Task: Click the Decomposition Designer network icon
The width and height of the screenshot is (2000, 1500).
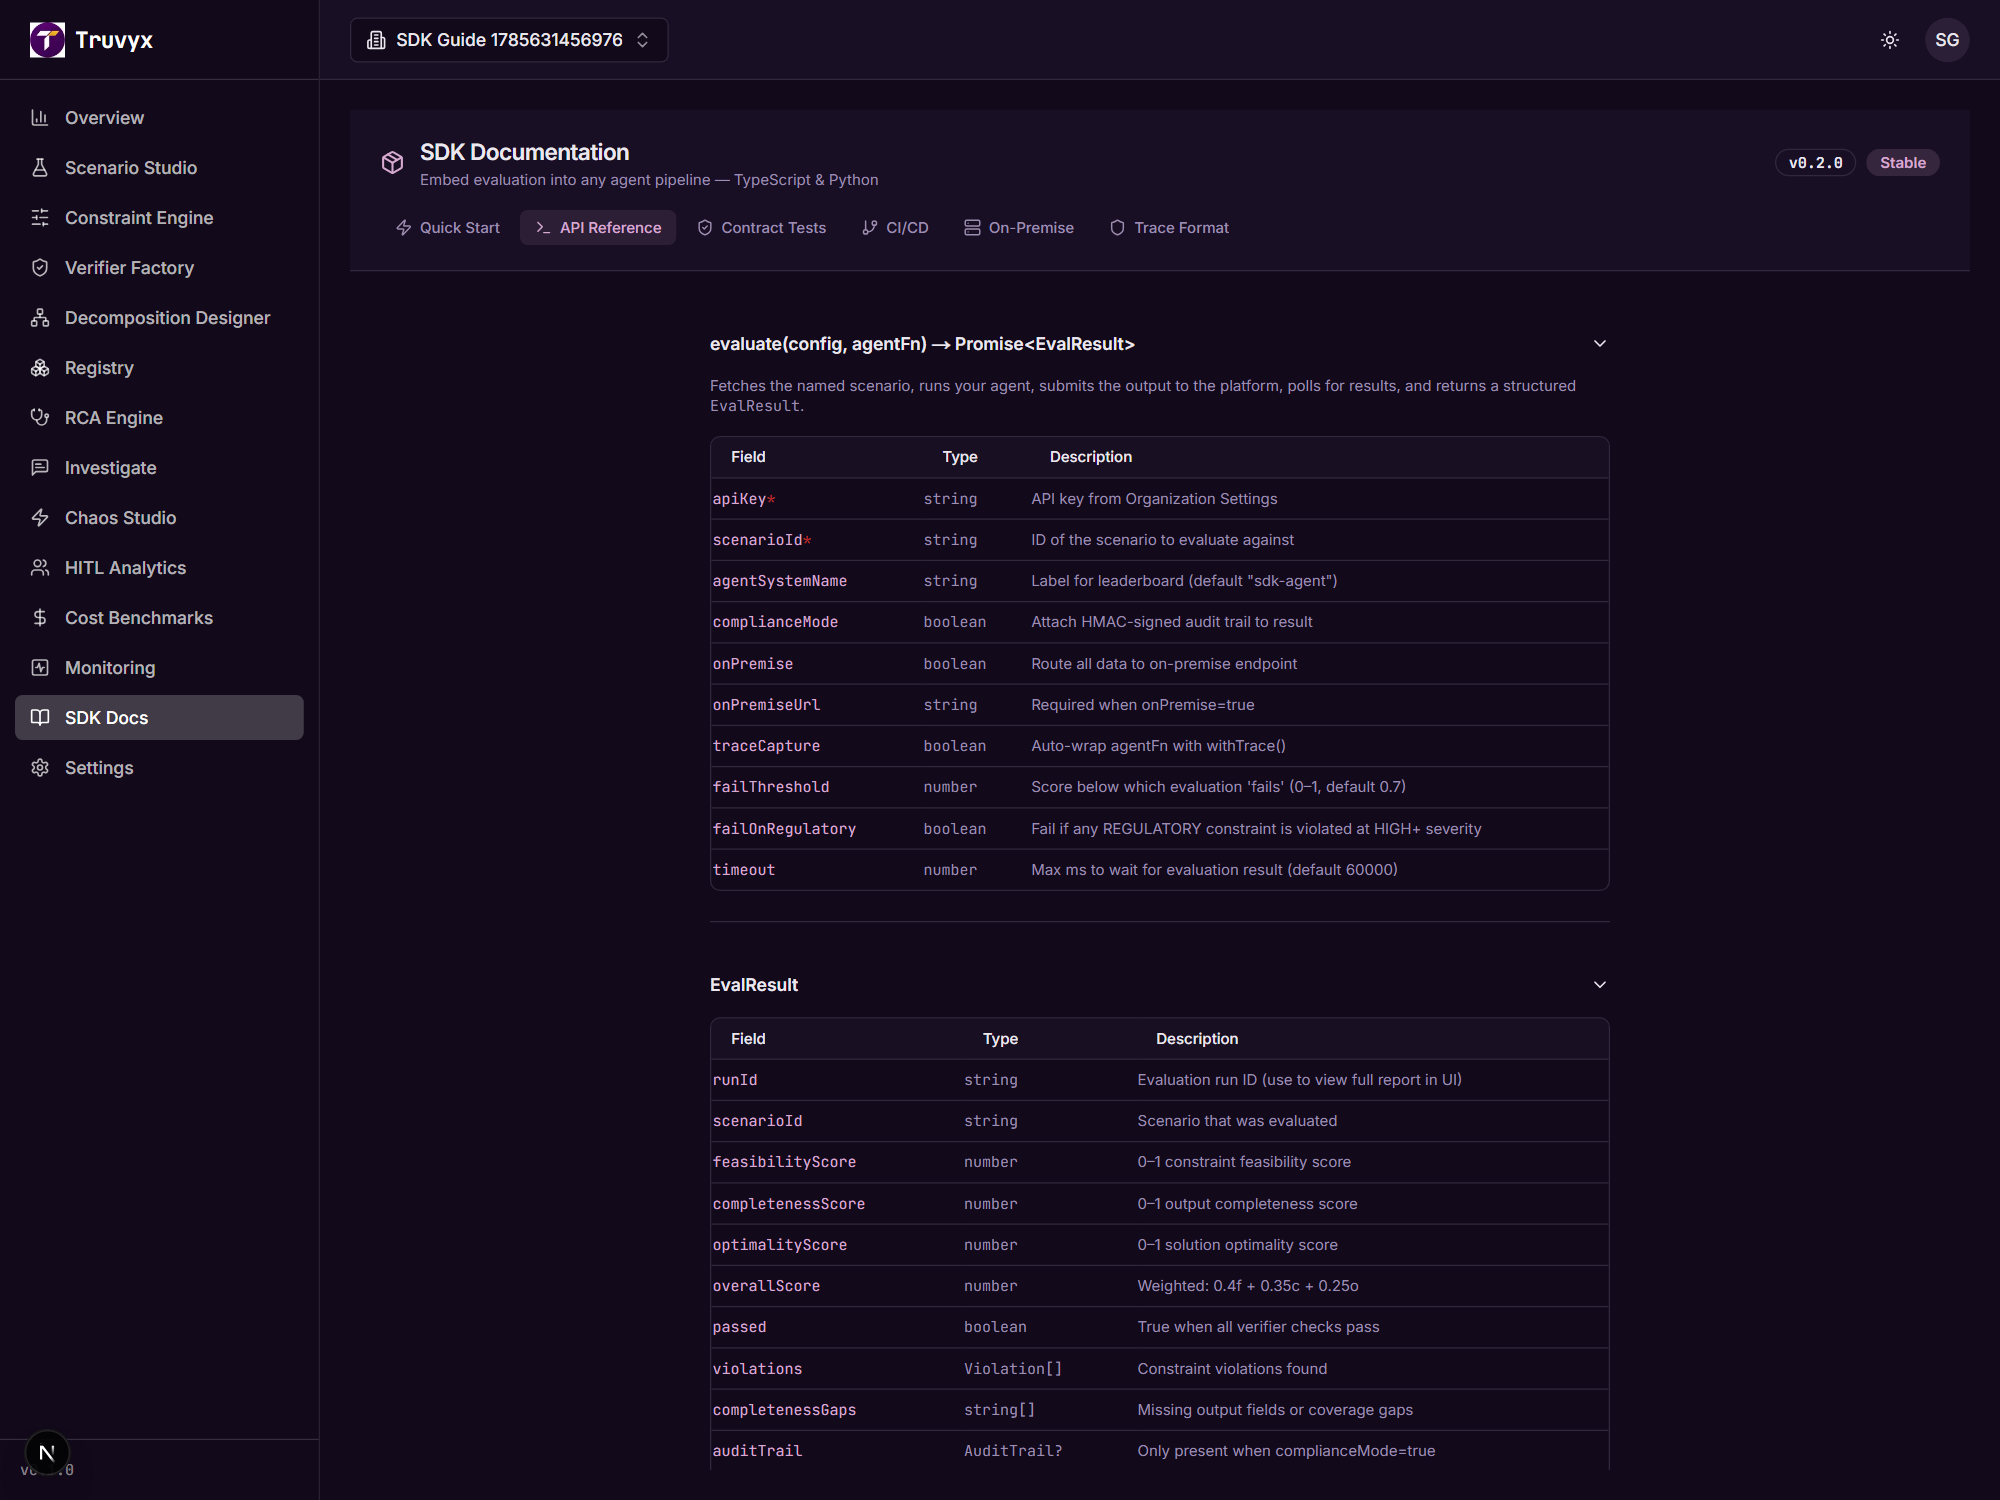Action: point(40,318)
